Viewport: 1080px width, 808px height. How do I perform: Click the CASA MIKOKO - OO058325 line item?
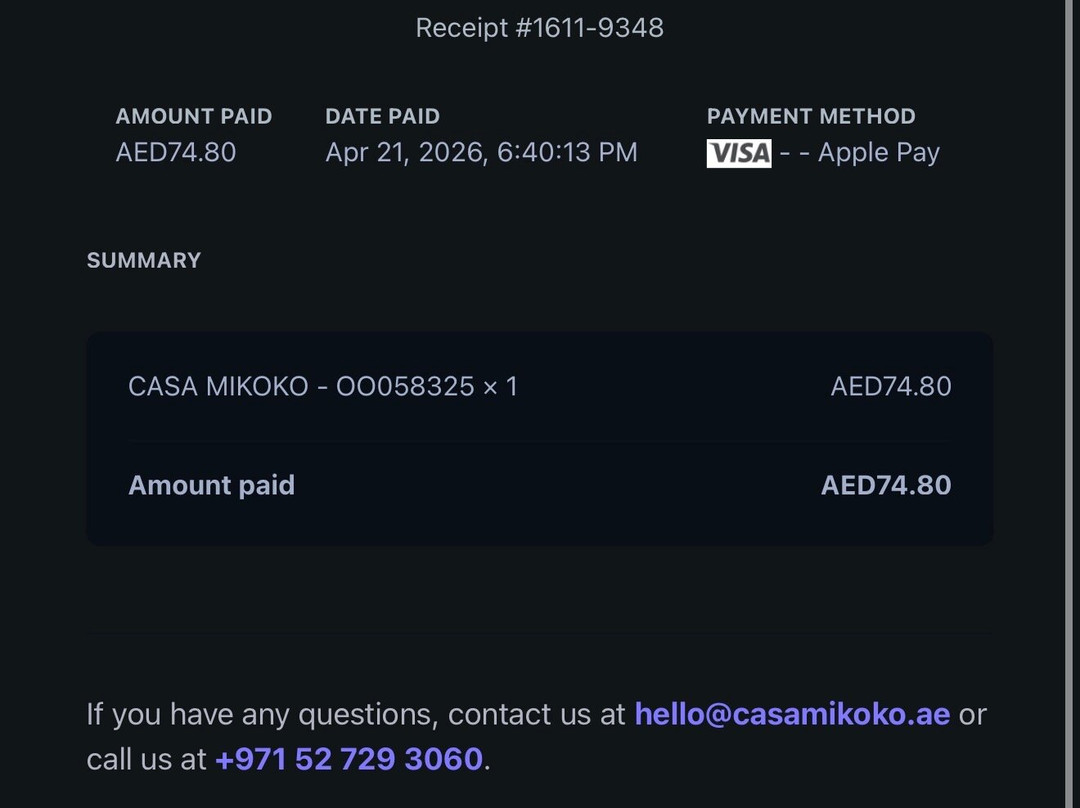tap(323, 386)
